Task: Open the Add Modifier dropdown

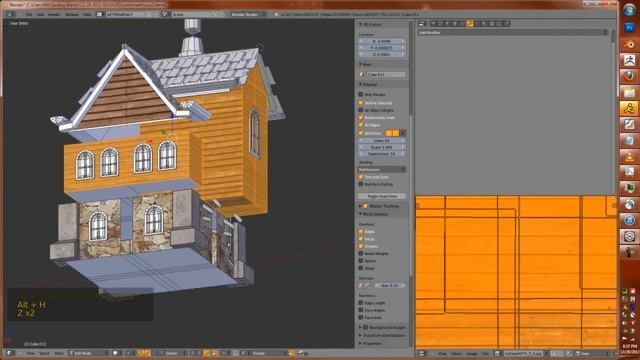Action: [x=513, y=32]
